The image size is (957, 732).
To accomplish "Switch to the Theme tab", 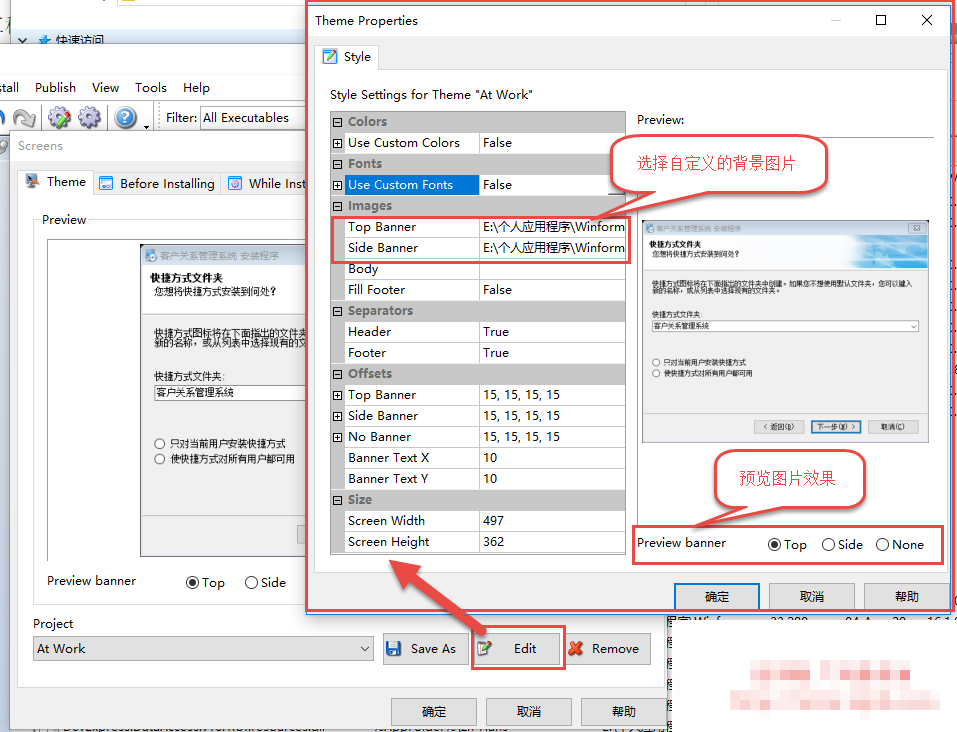I will [x=56, y=182].
